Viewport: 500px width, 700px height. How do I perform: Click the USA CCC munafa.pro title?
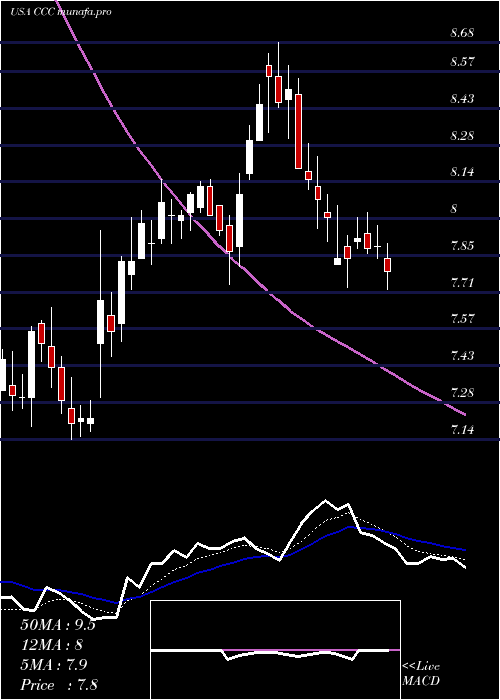point(60,12)
